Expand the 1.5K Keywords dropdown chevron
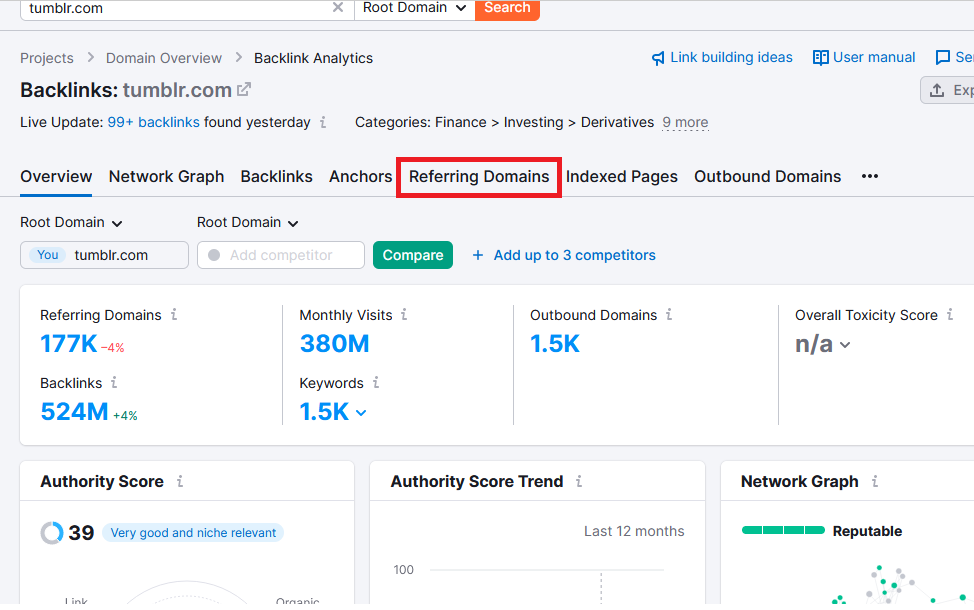 [x=361, y=412]
